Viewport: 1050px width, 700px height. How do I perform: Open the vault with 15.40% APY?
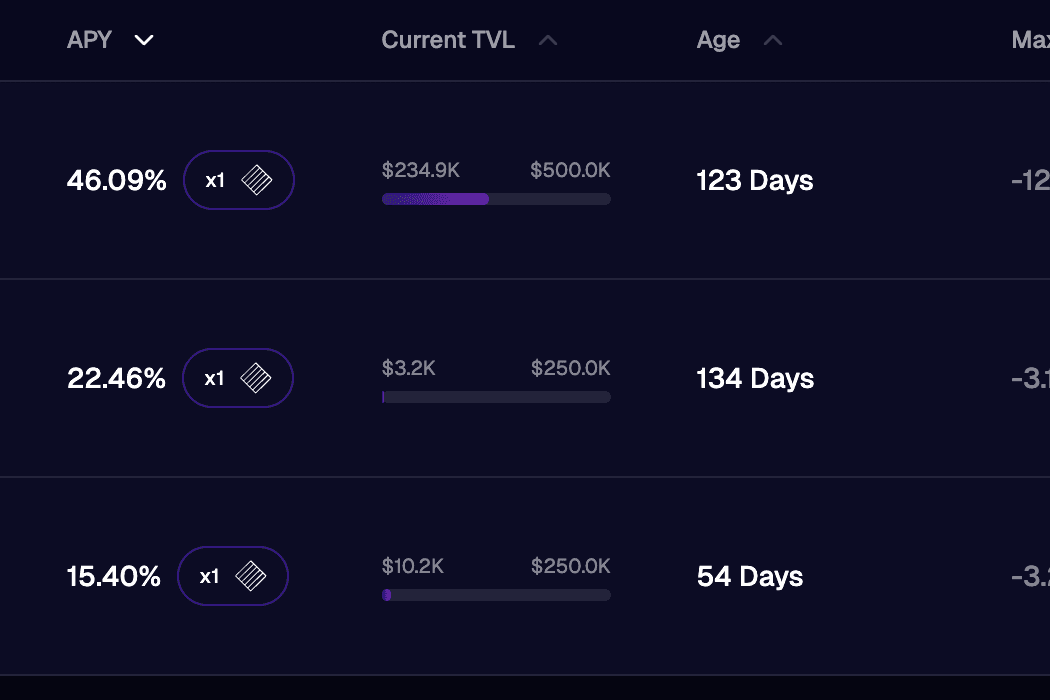113,577
